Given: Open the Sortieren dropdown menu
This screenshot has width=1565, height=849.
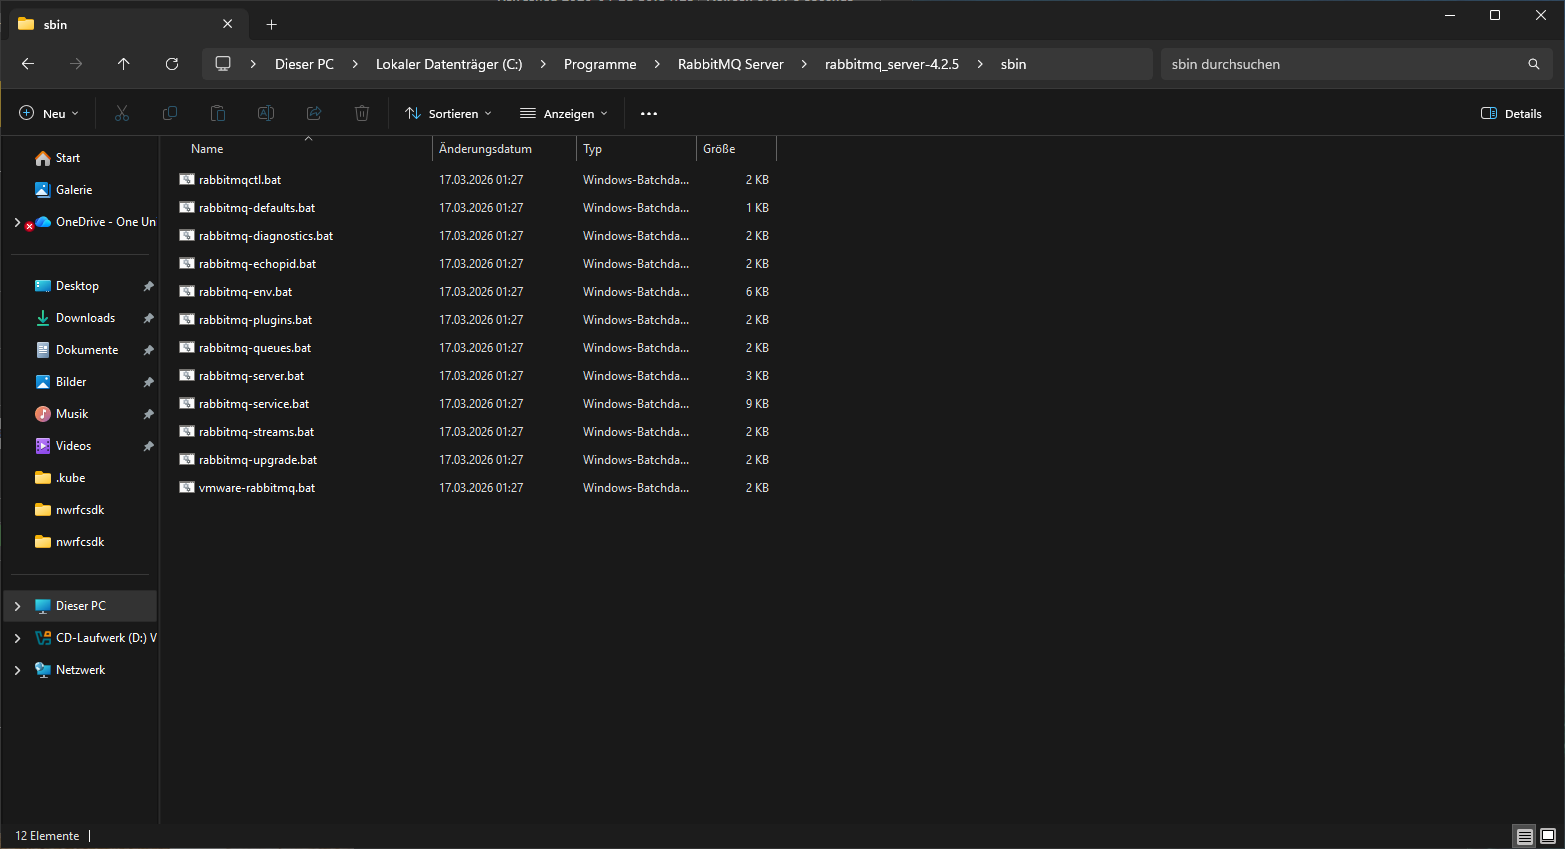Looking at the screenshot, I should (448, 113).
